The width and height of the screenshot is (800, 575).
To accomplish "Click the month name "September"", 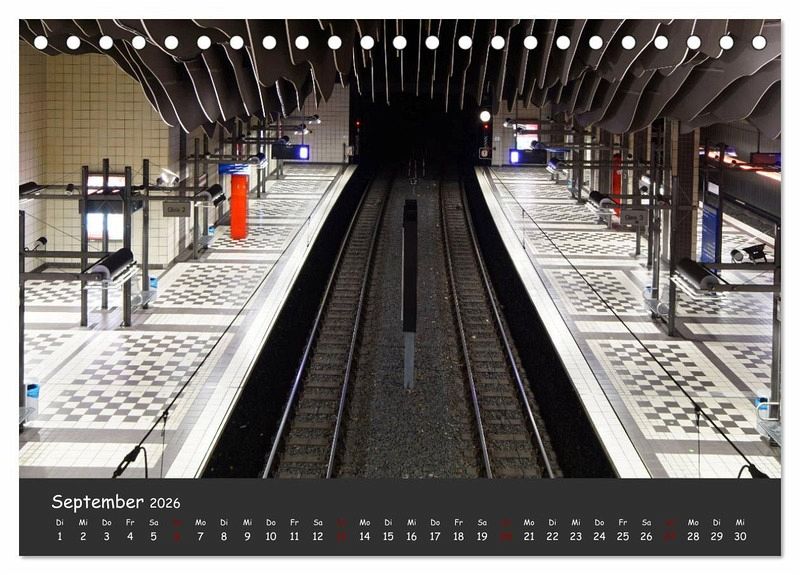I will coord(97,502).
